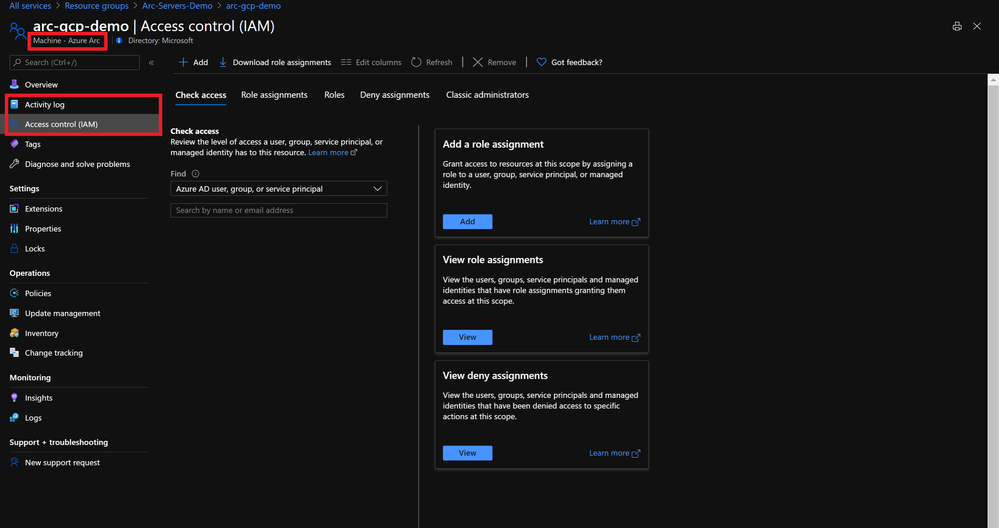The image size is (999, 528).
Task: Click the directory info icon
Action: [119, 41]
